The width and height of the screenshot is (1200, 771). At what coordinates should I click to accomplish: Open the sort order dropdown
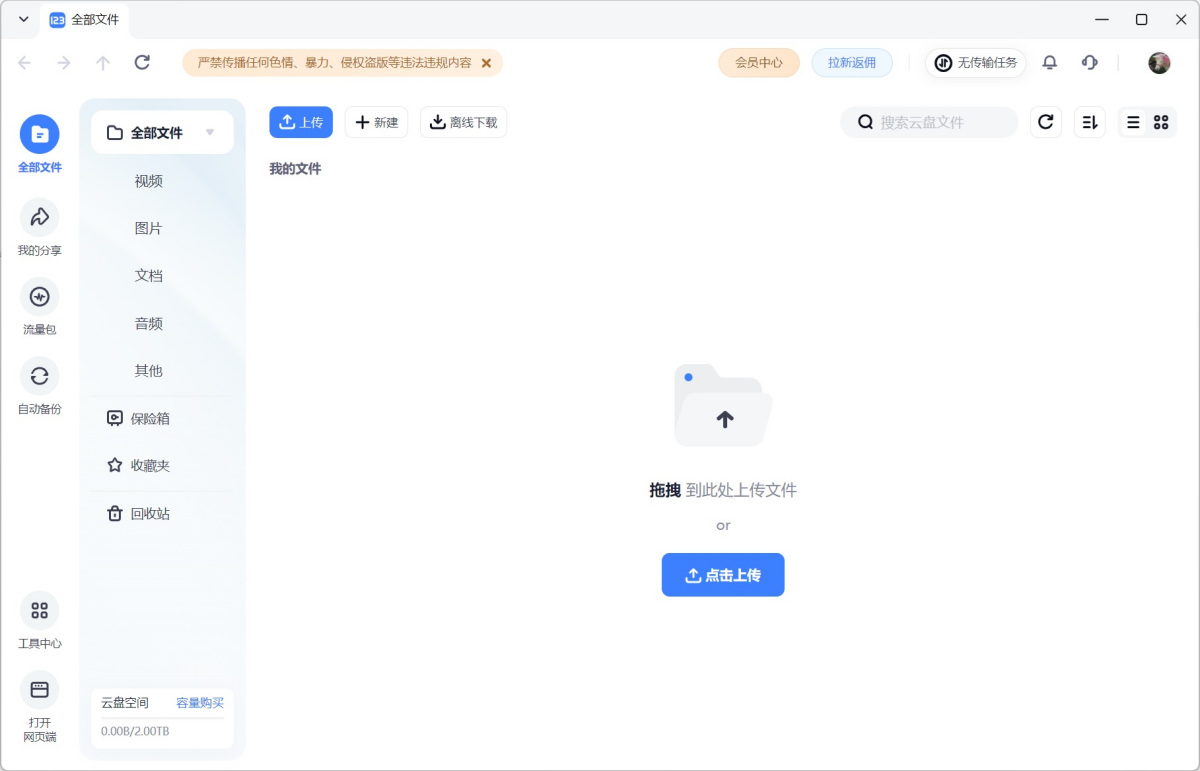pos(1089,122)
